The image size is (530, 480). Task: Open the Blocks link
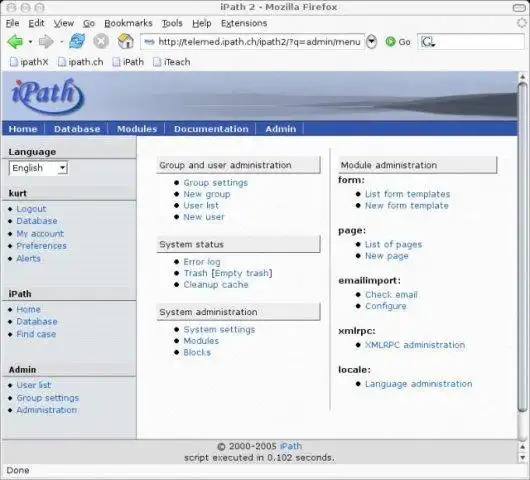coord(197,352)
